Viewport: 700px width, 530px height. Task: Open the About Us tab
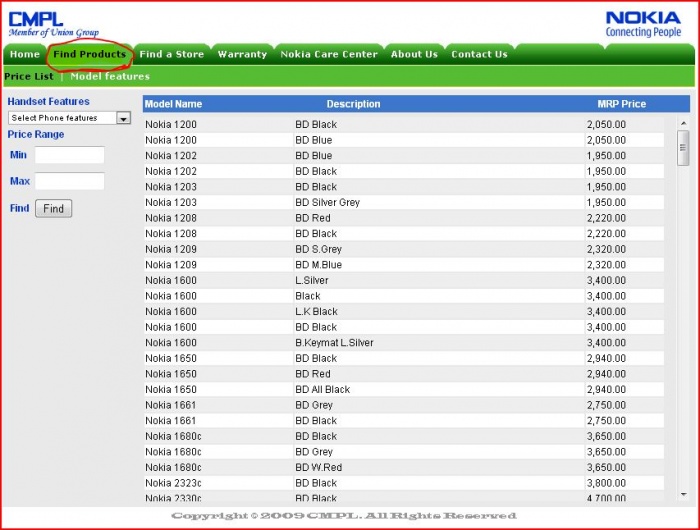pyautogui.click(x=414, y=54)
